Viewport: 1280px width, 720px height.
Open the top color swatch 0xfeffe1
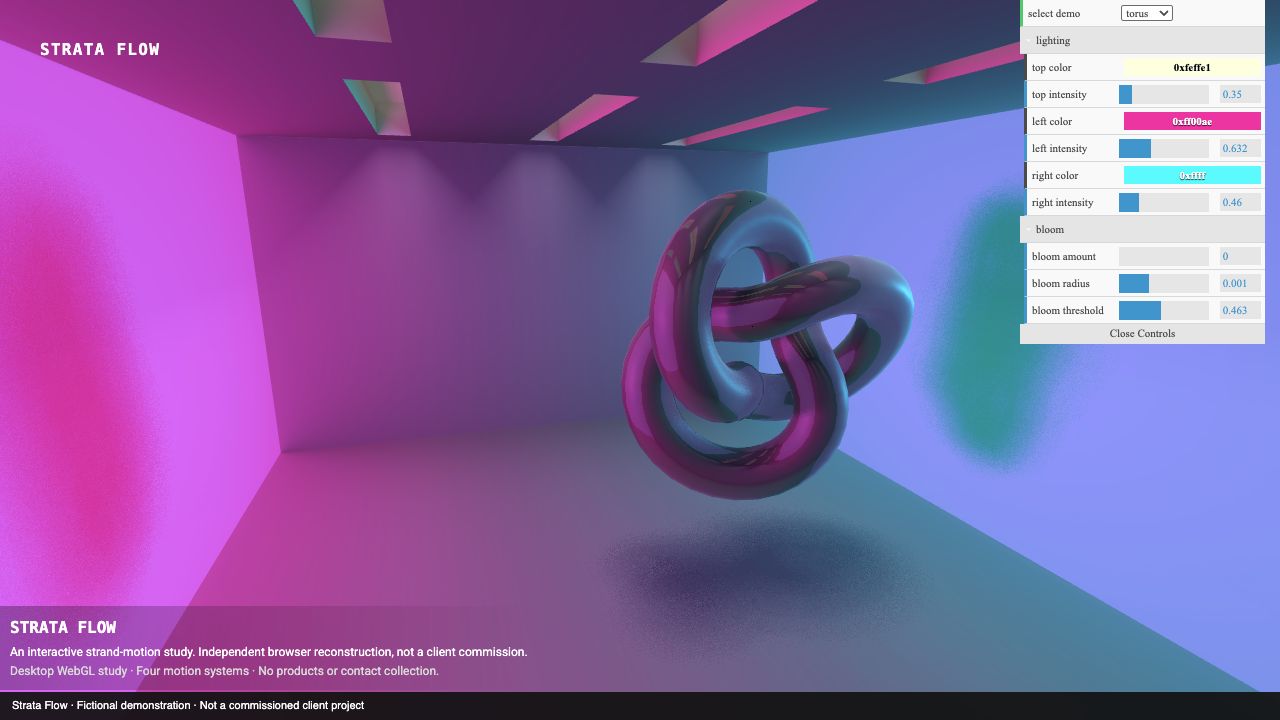[1192, 67]
